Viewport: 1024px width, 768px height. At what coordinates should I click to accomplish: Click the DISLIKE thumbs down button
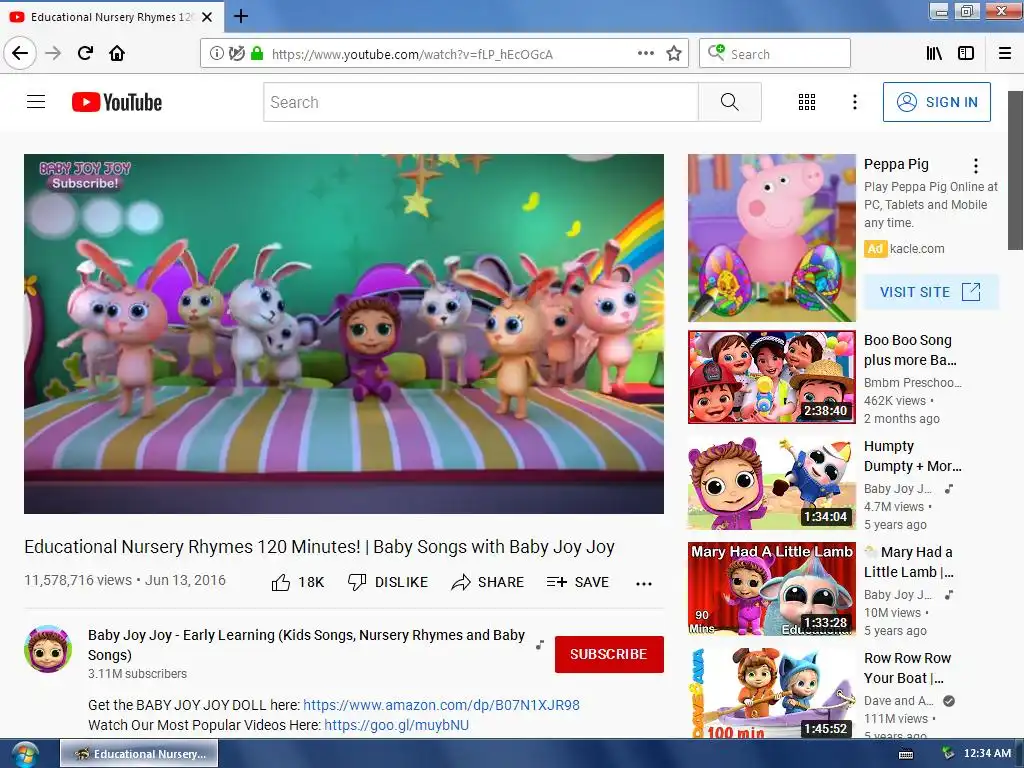coord(388,582)
